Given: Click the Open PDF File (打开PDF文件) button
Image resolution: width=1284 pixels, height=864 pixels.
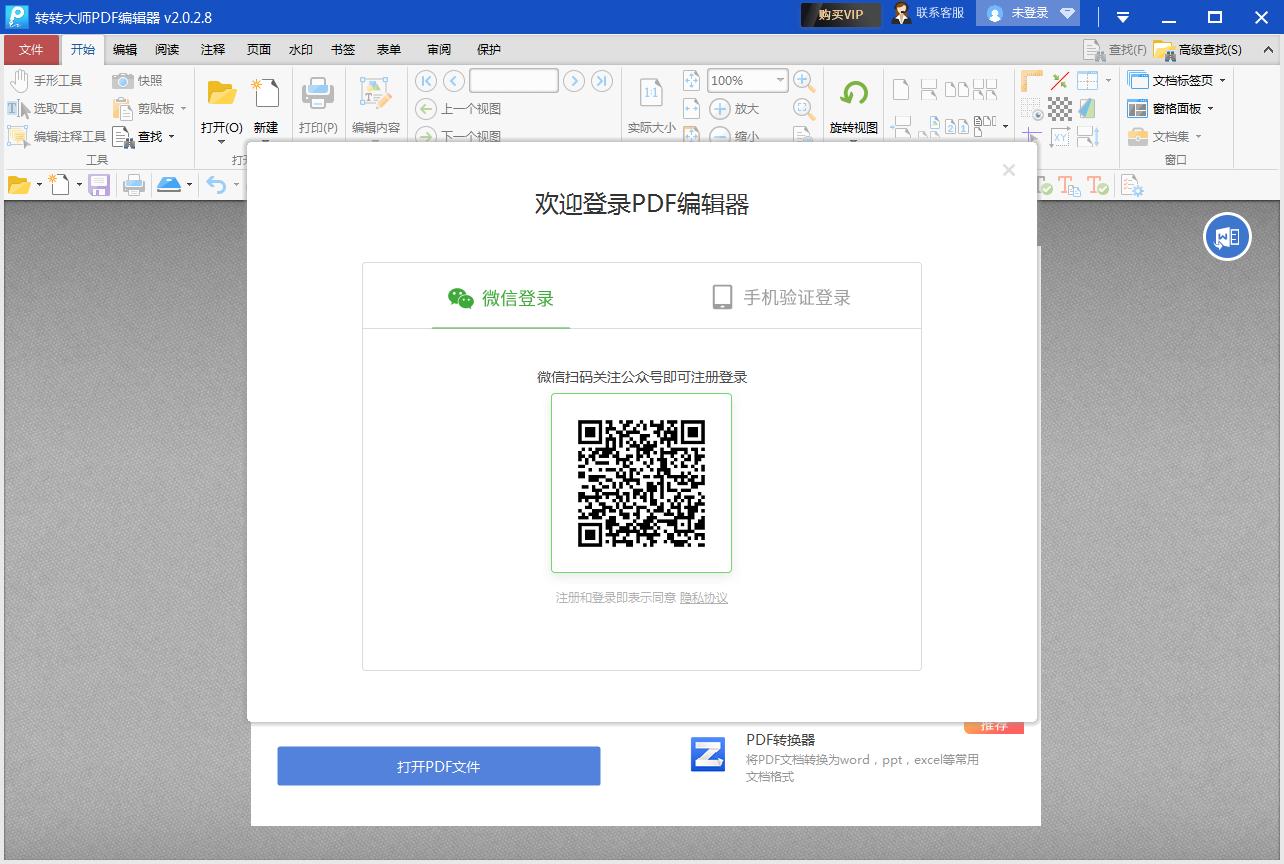Looking at the screenshot, I should pos(439,766).
